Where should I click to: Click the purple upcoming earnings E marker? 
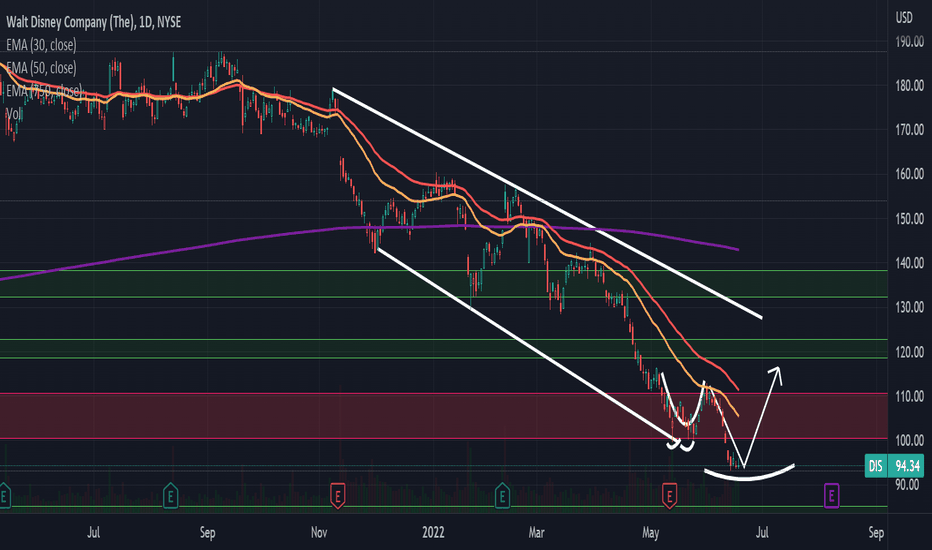coord(831,495)
